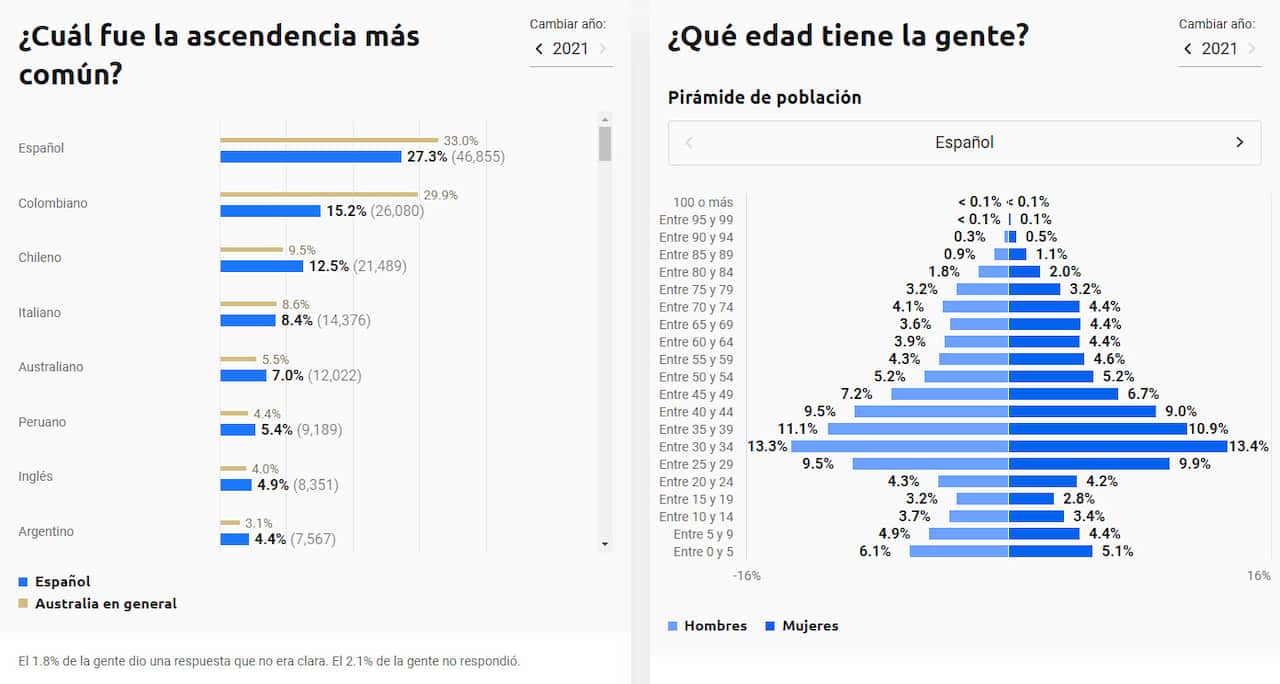Advance the population pyramid to the next ancestry

pyautogui.click(x=1240, y=142)
